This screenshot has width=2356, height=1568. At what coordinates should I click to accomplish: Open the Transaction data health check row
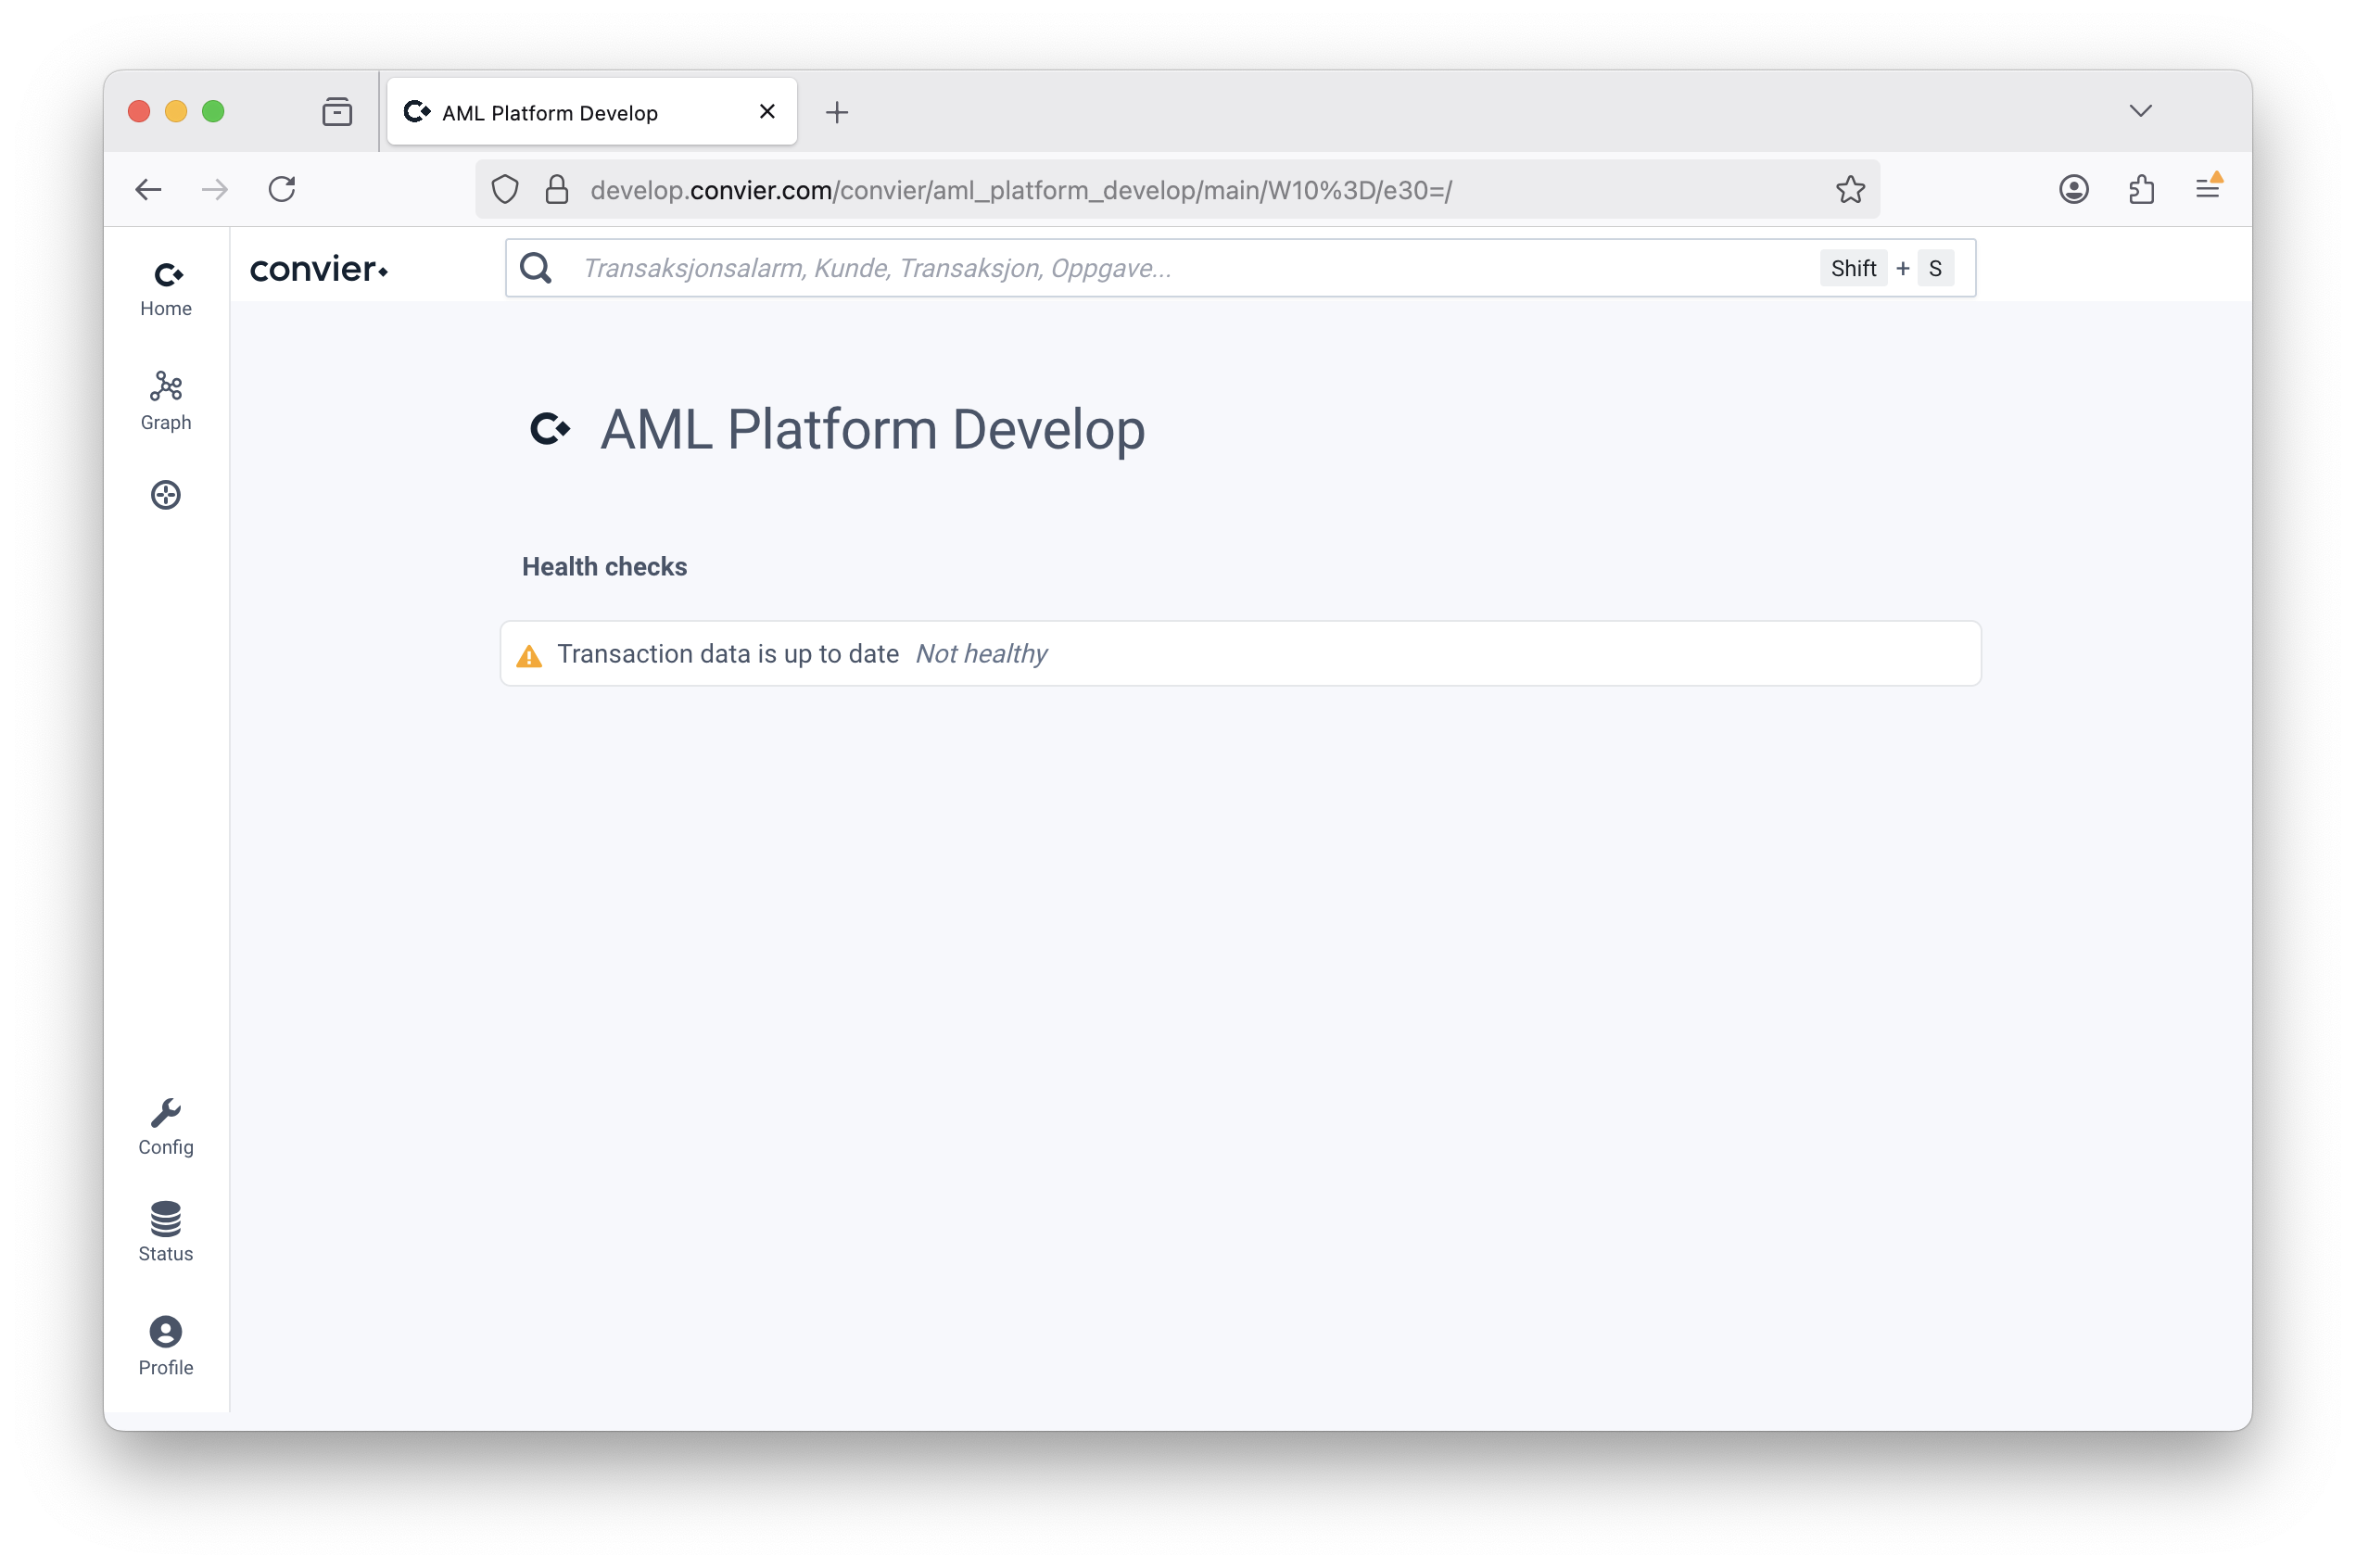pos(1240,653)
